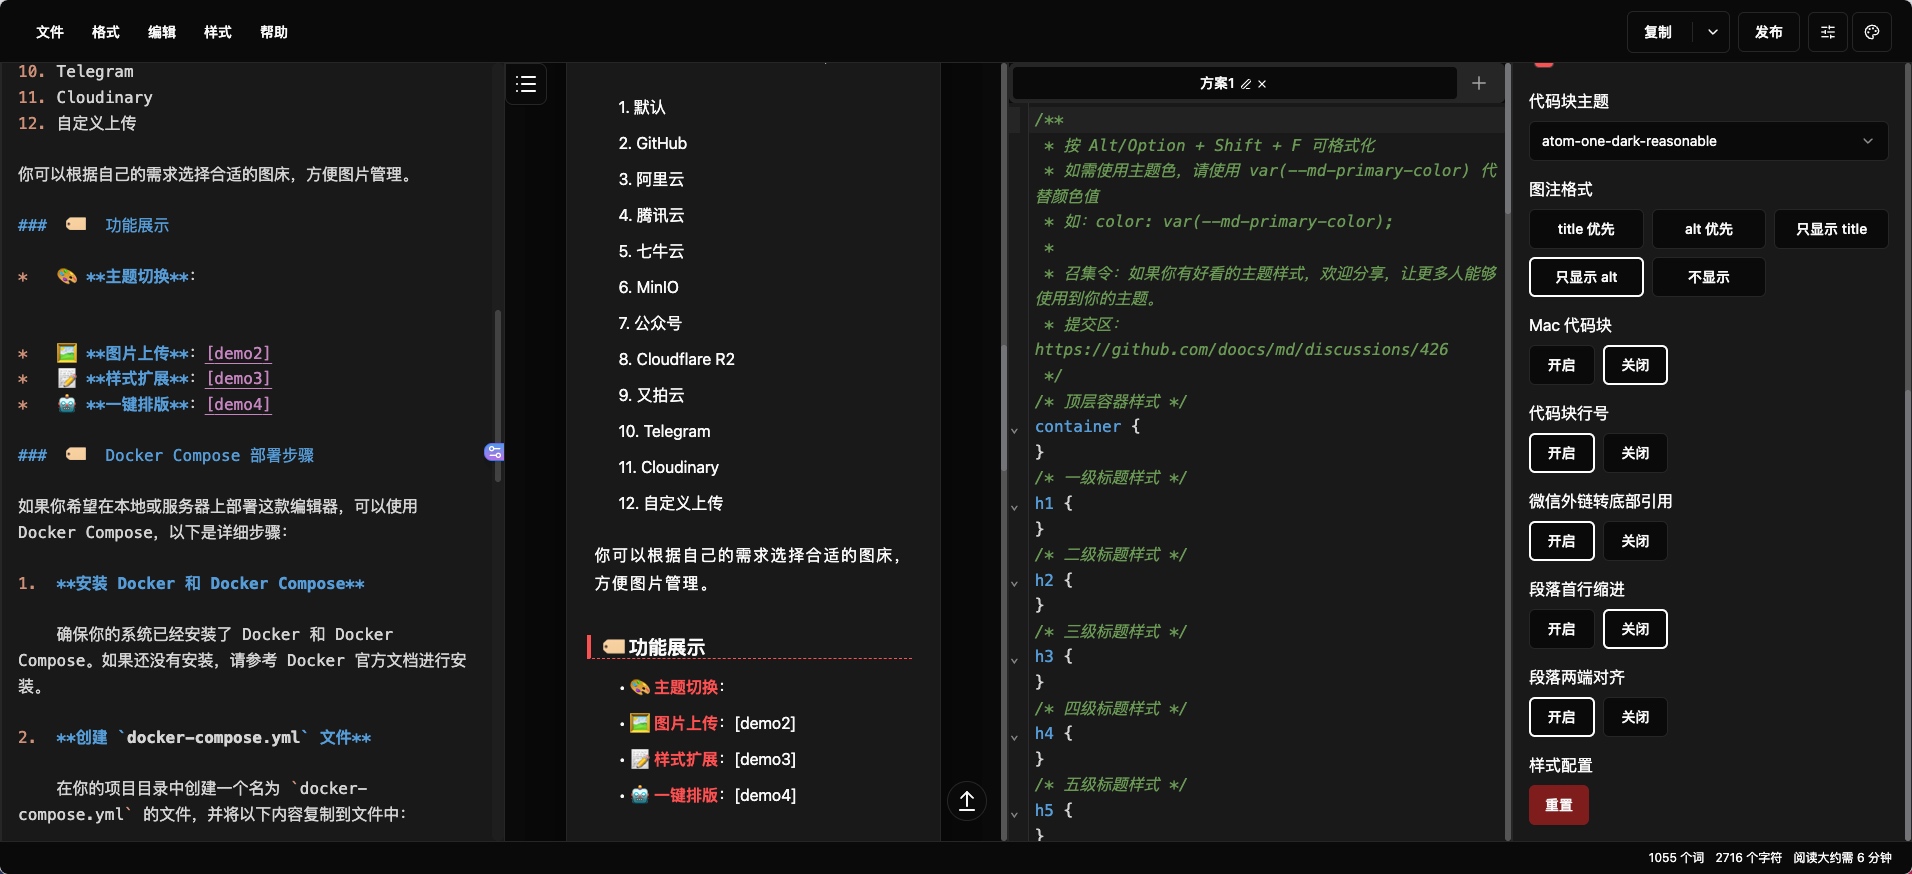Click 主题切换 in the preview list
Screen dimensions: 1912x874
[x=686, y=687]
